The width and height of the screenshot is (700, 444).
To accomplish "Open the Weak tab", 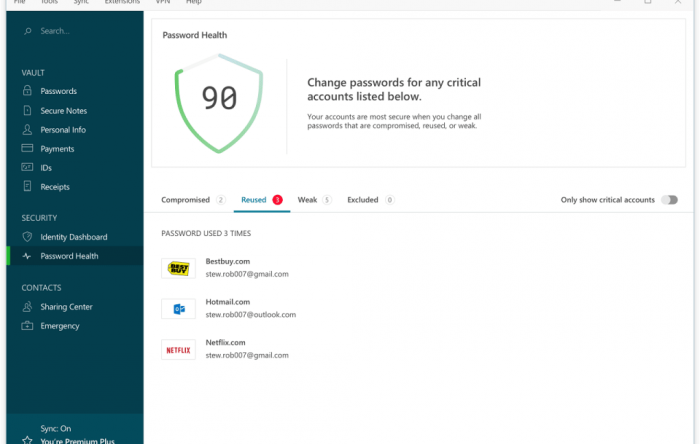I will (314, 199).
